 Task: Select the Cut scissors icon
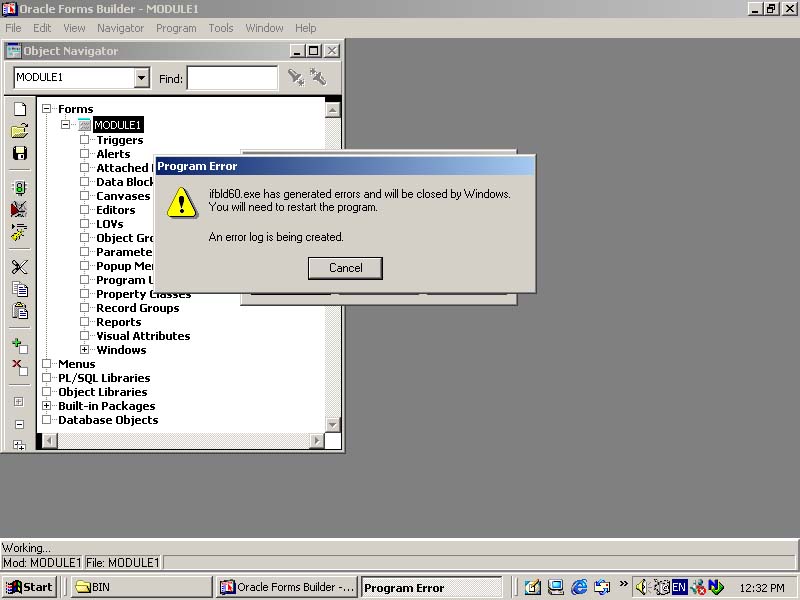pos(19,267)
